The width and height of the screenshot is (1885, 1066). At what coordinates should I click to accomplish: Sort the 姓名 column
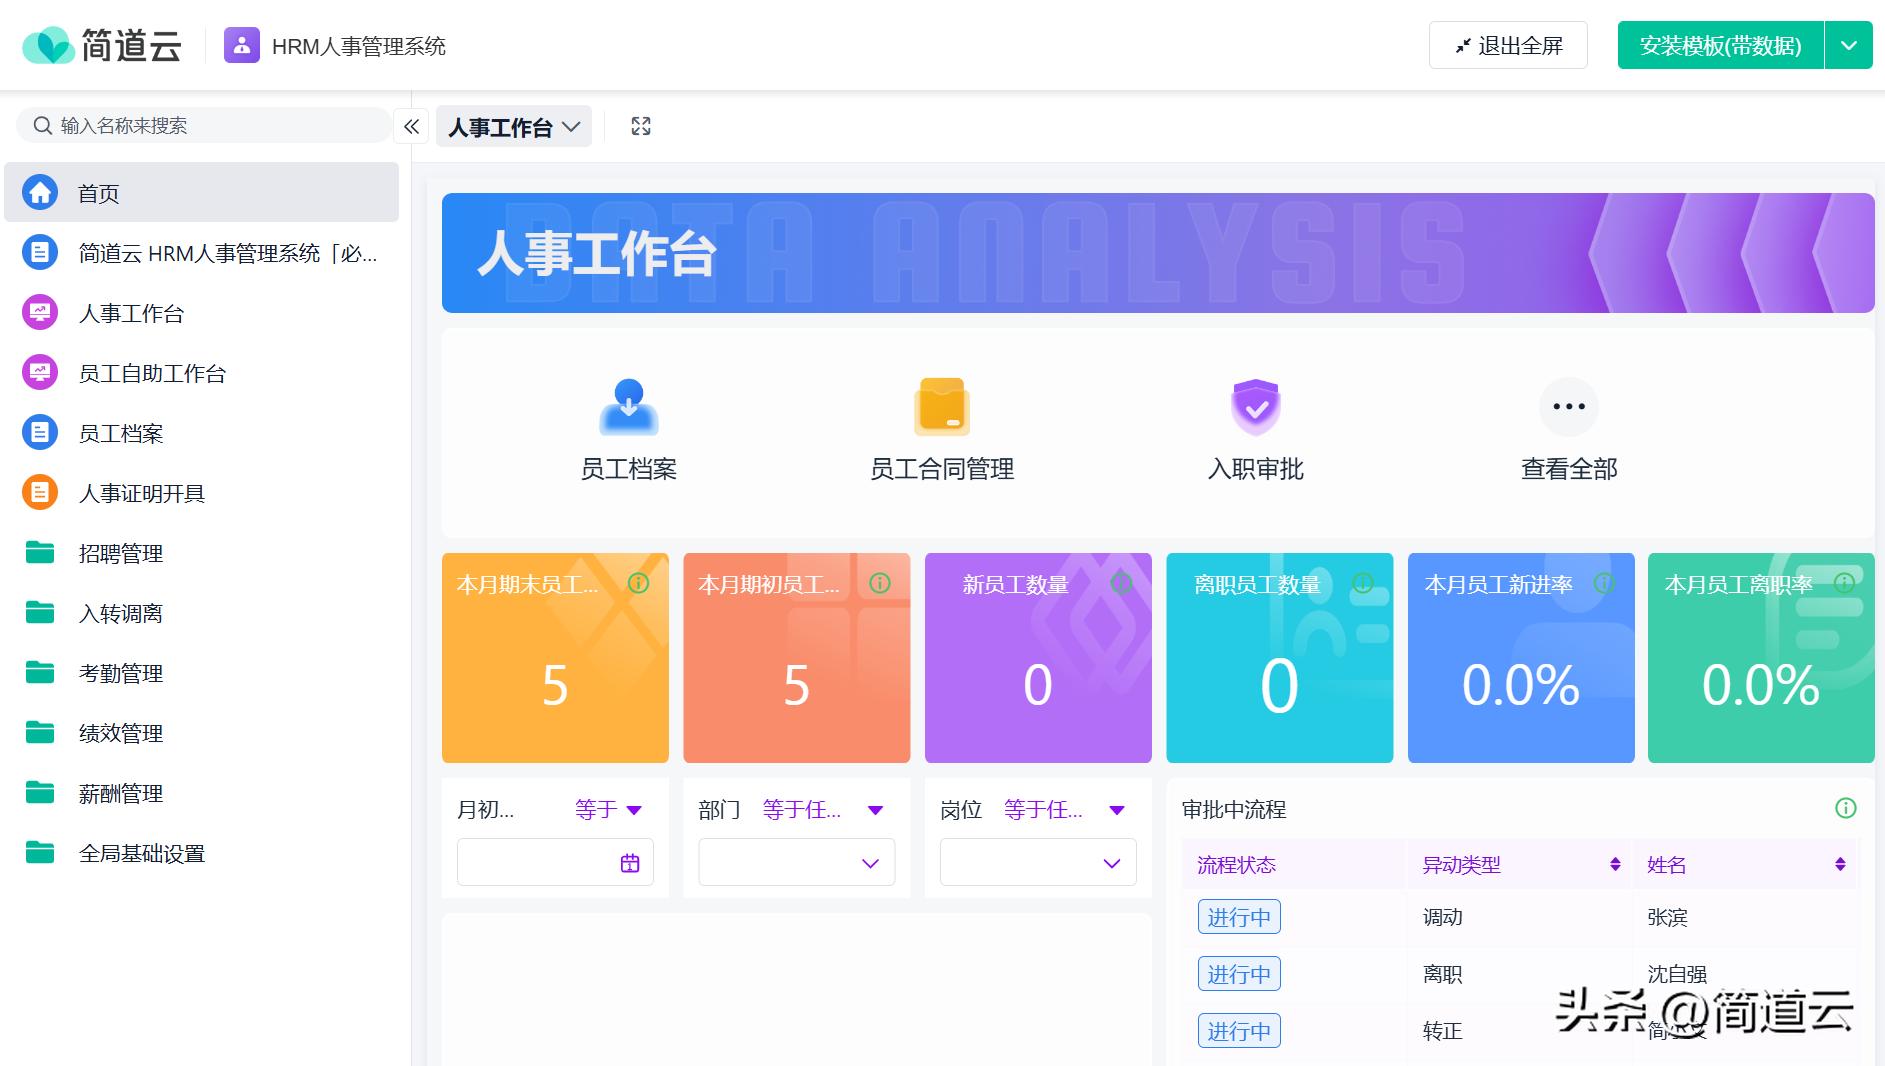click(x=1840, y=865)
